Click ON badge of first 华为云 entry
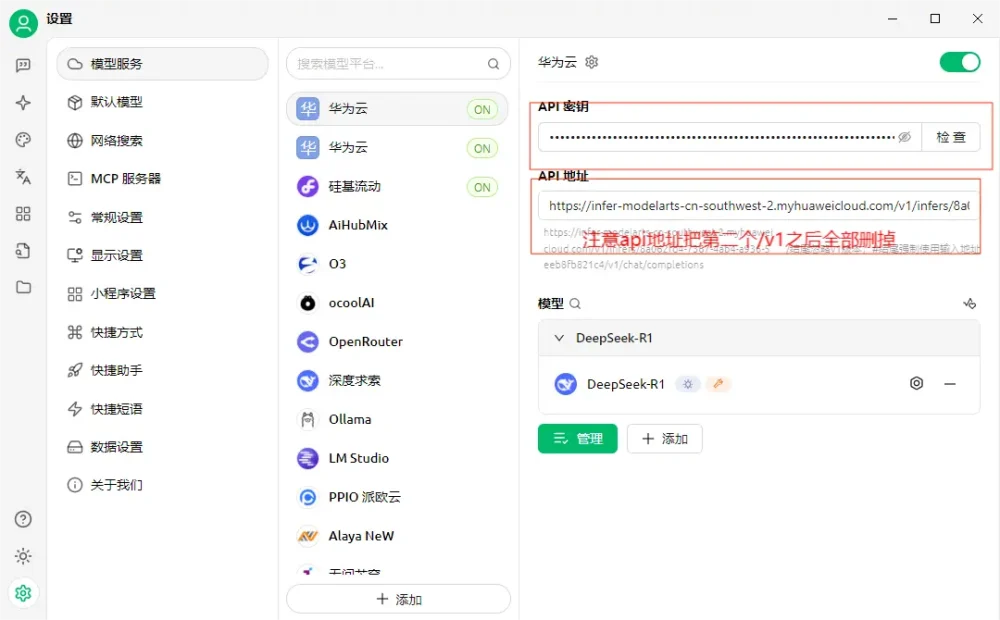This screenshot has height=620, width=1000. 482,110
